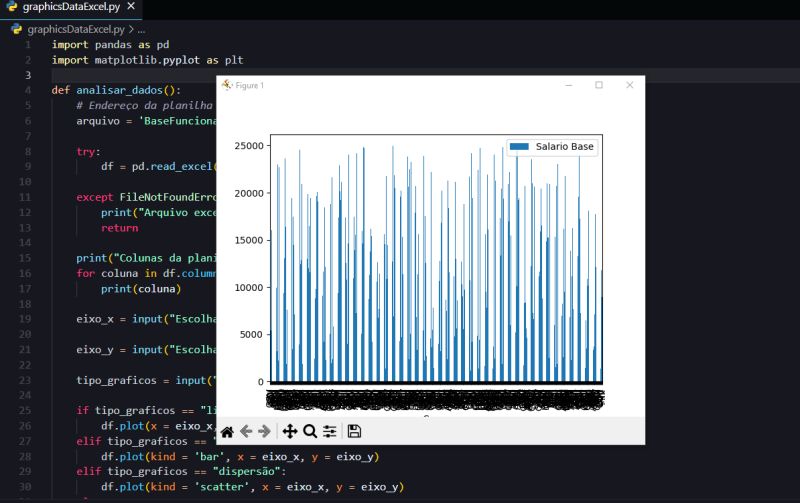Click the Figure 1 title bar text
Screen dimensions: 800x503
pyautogui.click(x=249, y=85)
